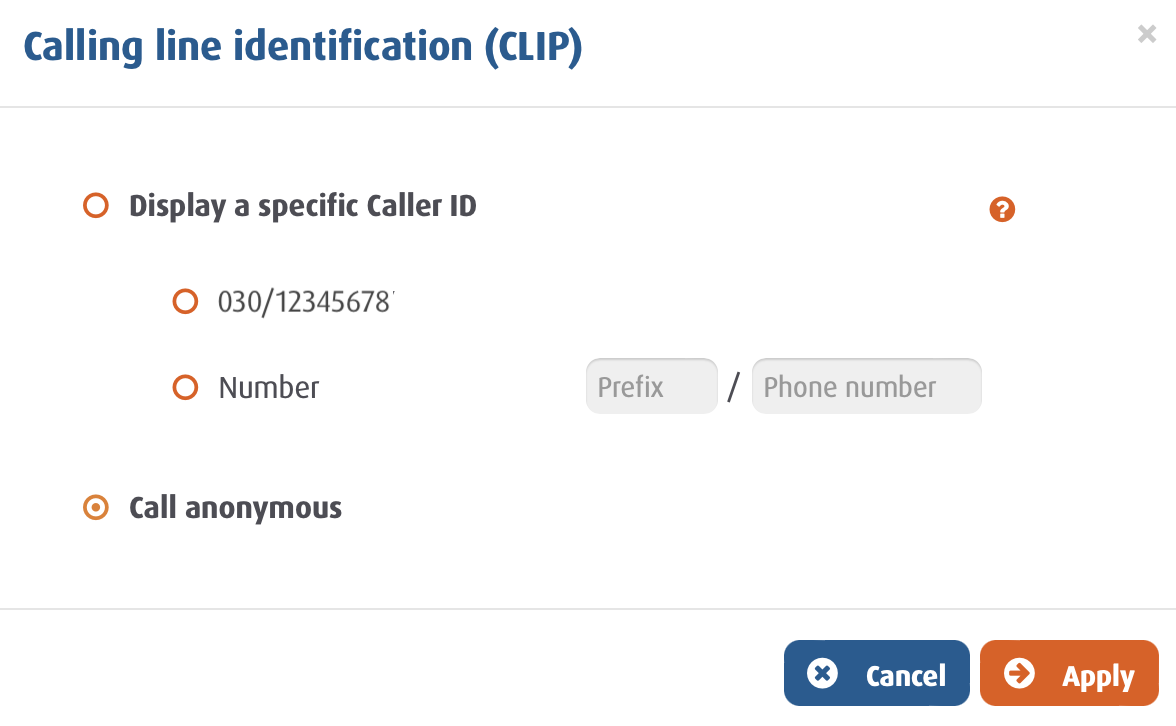The width and height of the screenshot is (1176, 726).
Task: Enable the 'Call anonymous' radio option
Action: (x=95, y=508)
